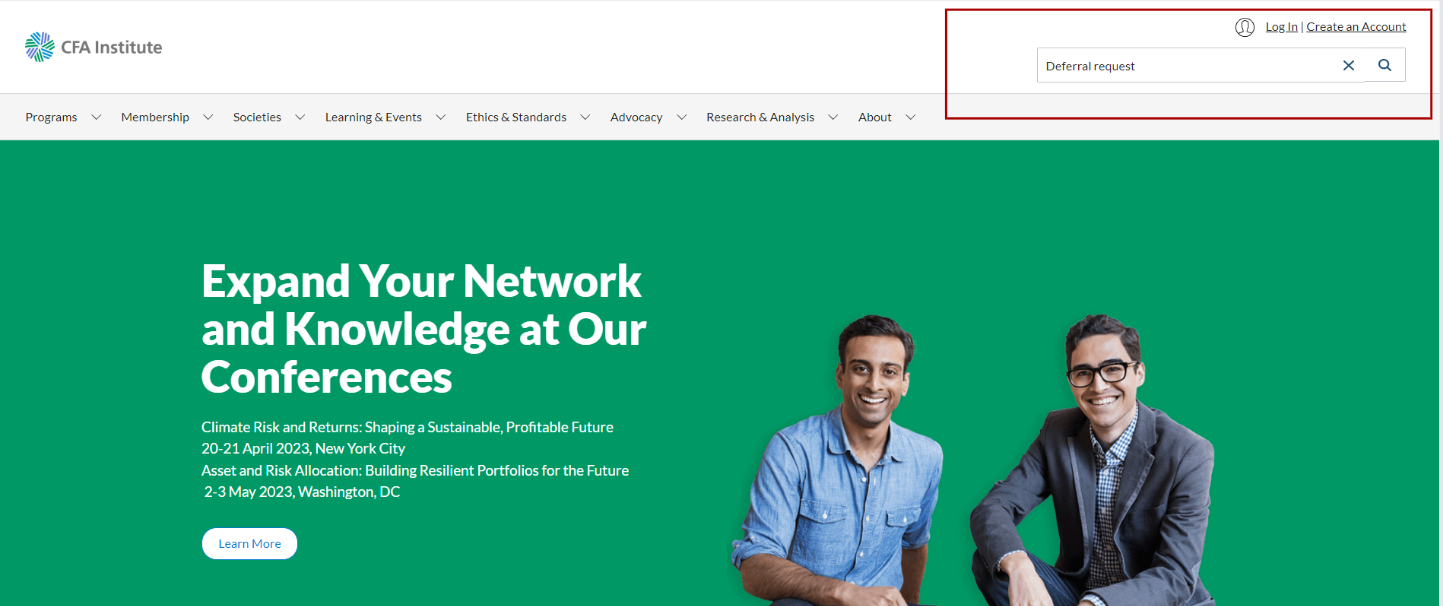Viewport: 1443px width, 606px height.
Task: Expand the Learning & Events chevron
Action: (x=441, y=117)
